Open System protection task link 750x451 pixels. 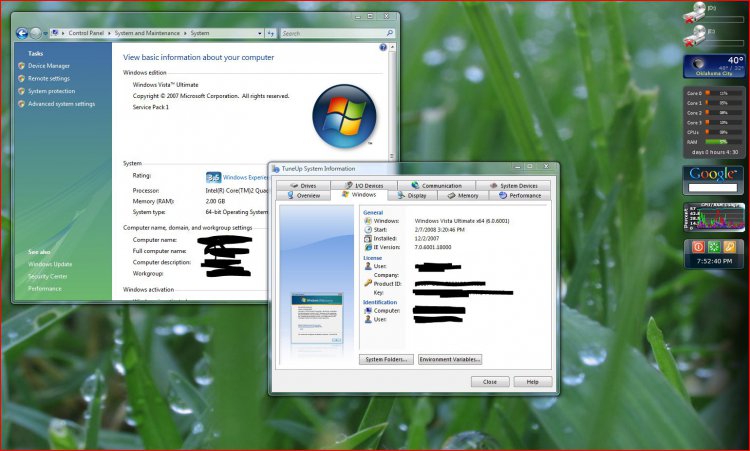click(x=51, y=91)
